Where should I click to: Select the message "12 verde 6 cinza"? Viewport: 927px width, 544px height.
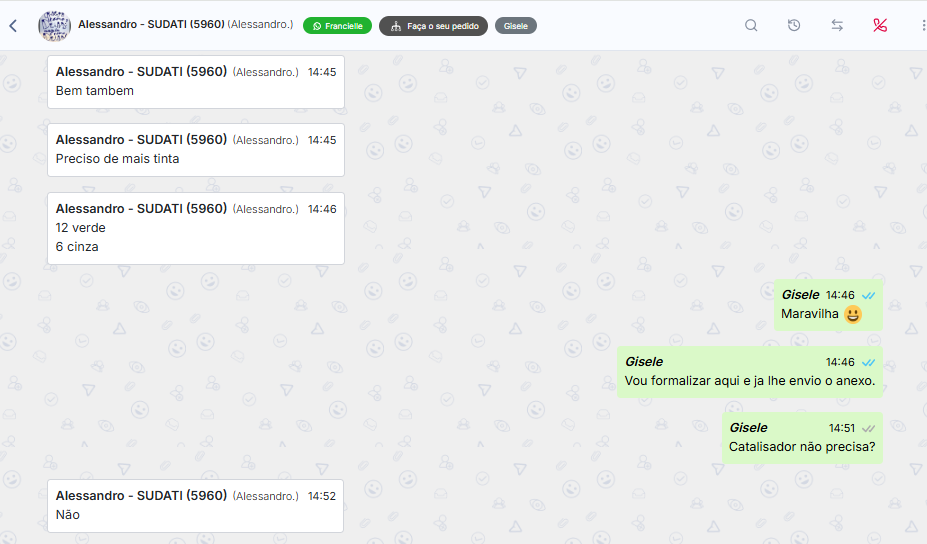(196, 228)
